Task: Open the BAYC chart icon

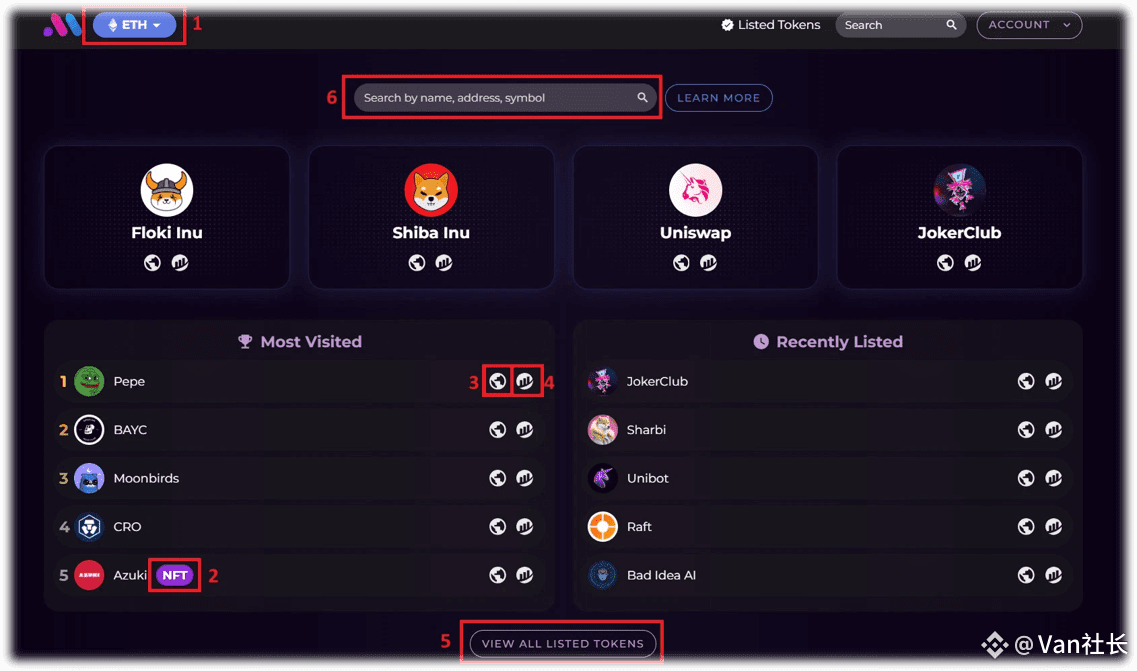Action: coord(525,429)
